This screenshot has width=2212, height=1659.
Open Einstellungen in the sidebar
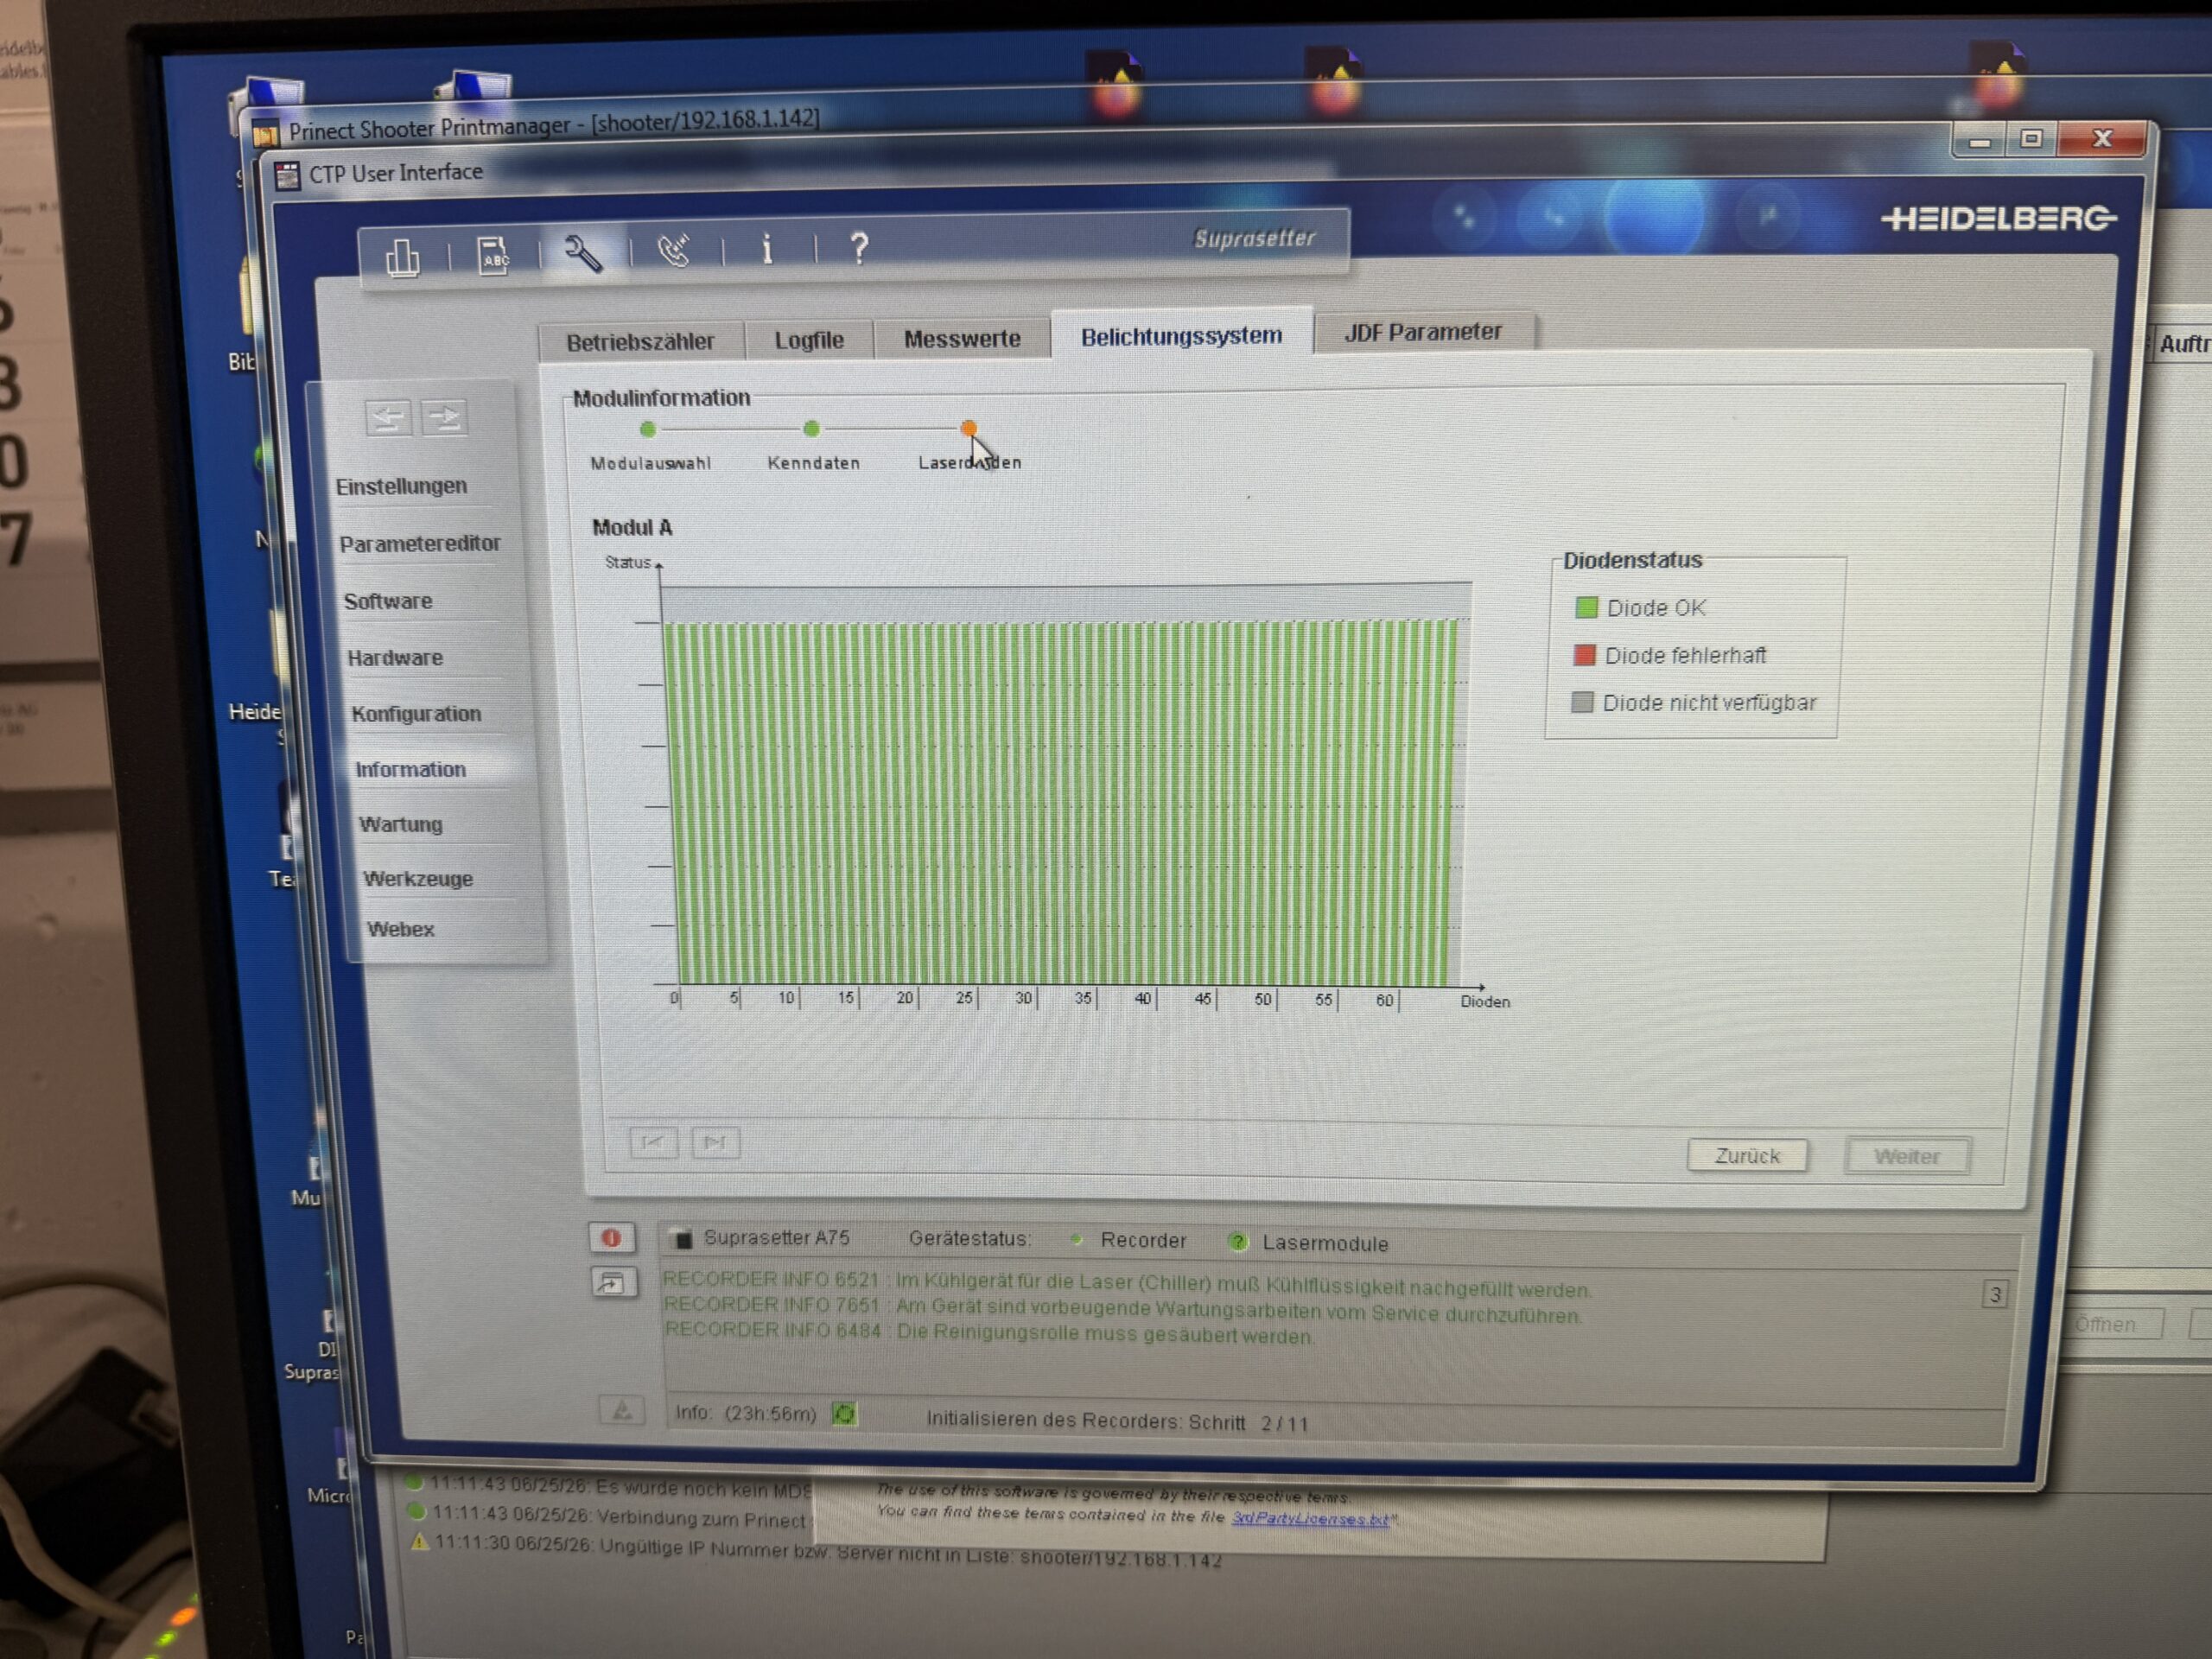(x=401, y=486)
